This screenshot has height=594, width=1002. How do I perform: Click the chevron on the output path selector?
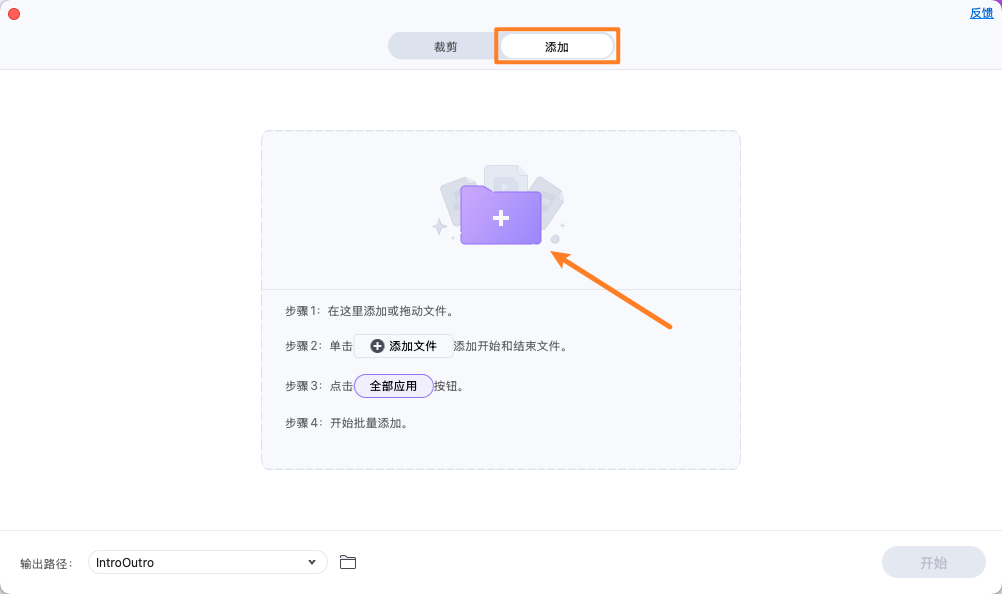click(312, 562)
